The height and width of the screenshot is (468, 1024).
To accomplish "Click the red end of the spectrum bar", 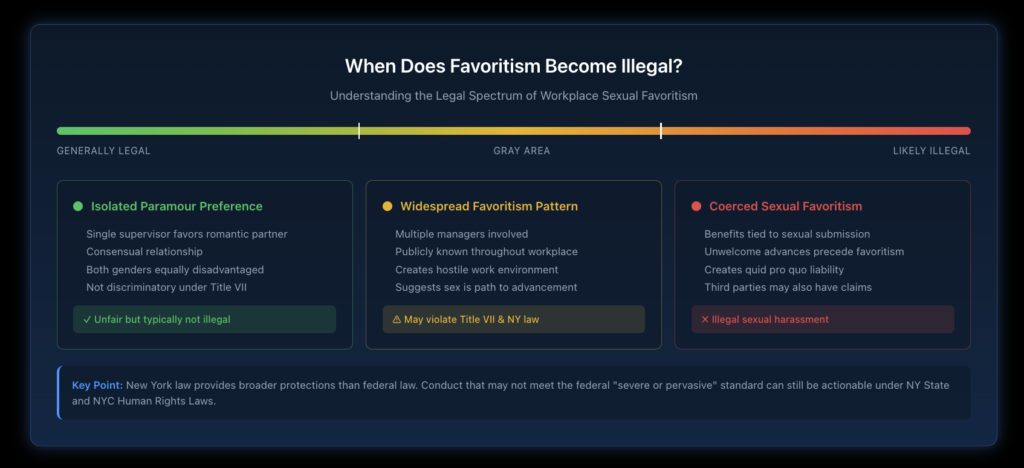I will 966,130.
